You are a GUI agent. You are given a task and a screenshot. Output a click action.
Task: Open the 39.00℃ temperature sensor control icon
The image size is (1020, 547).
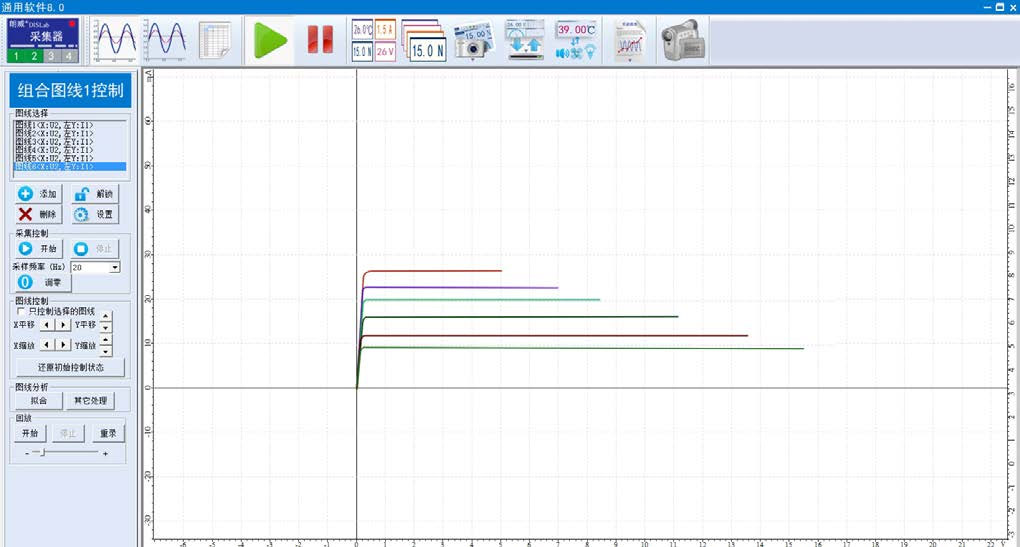click(576, 40)
